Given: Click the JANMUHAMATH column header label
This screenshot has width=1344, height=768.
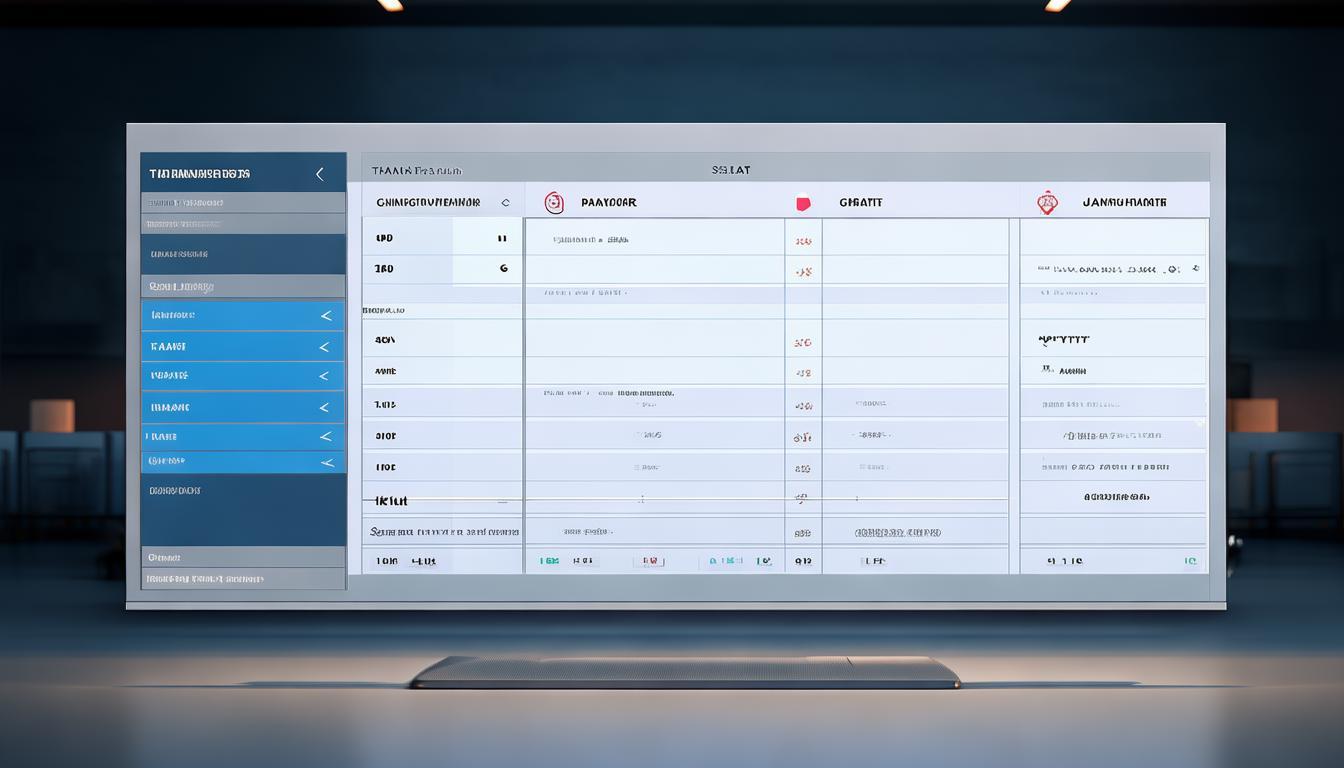Looking at the screenshot, I should click(x=1124, y=203).
